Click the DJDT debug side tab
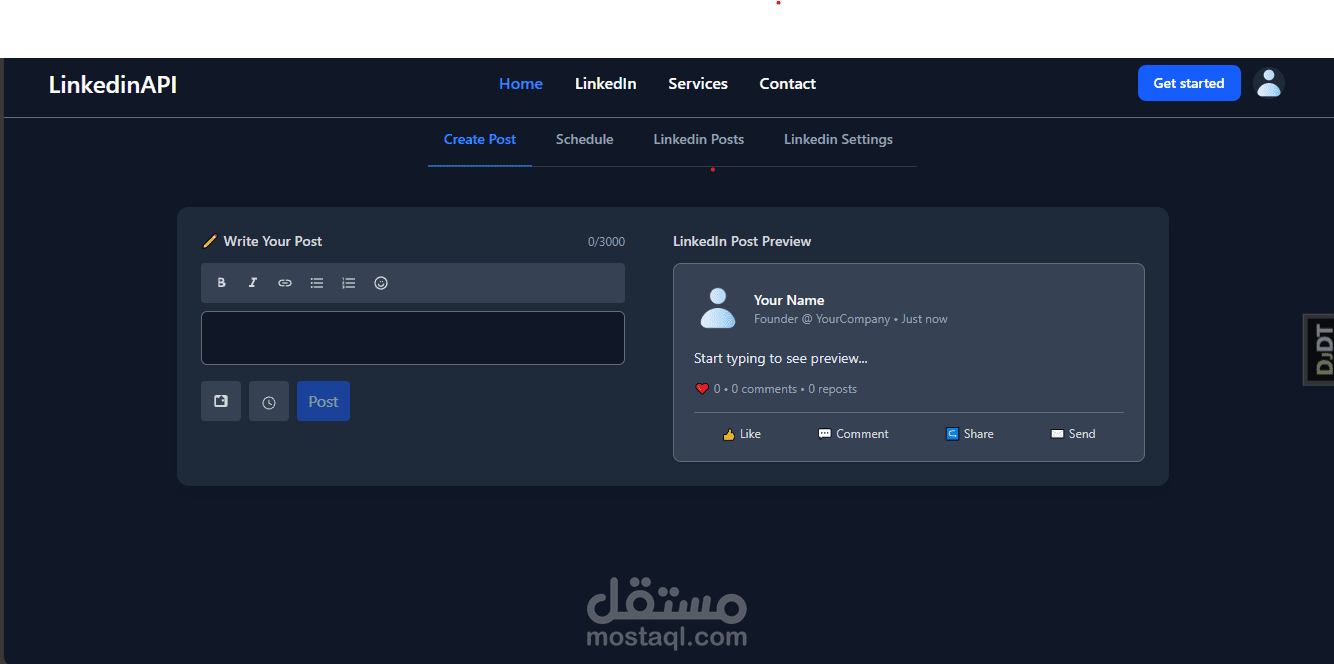 click(1319, 349)
